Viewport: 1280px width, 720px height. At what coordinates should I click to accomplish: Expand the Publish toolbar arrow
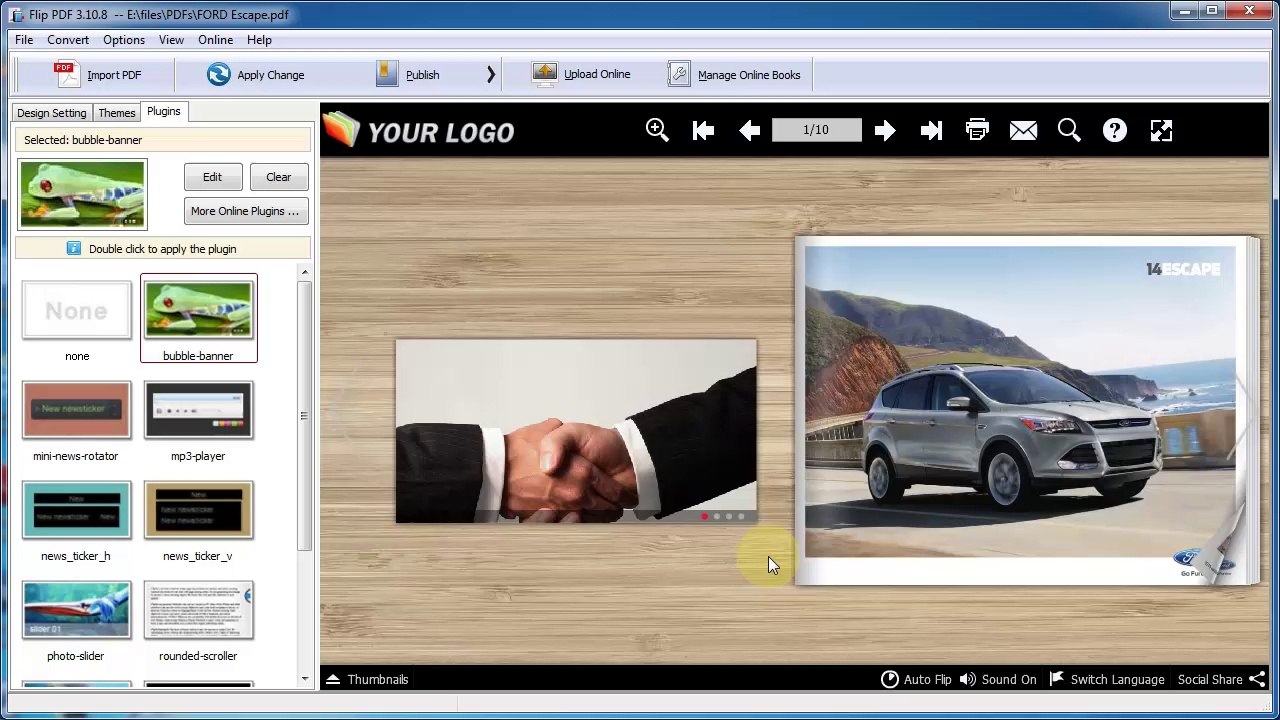(491, 75)
